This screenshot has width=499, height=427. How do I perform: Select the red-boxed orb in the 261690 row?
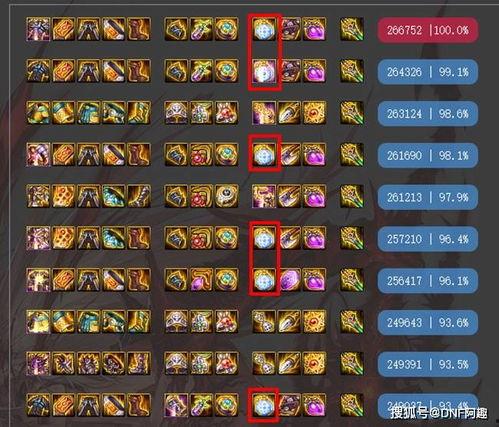point(264,155)
